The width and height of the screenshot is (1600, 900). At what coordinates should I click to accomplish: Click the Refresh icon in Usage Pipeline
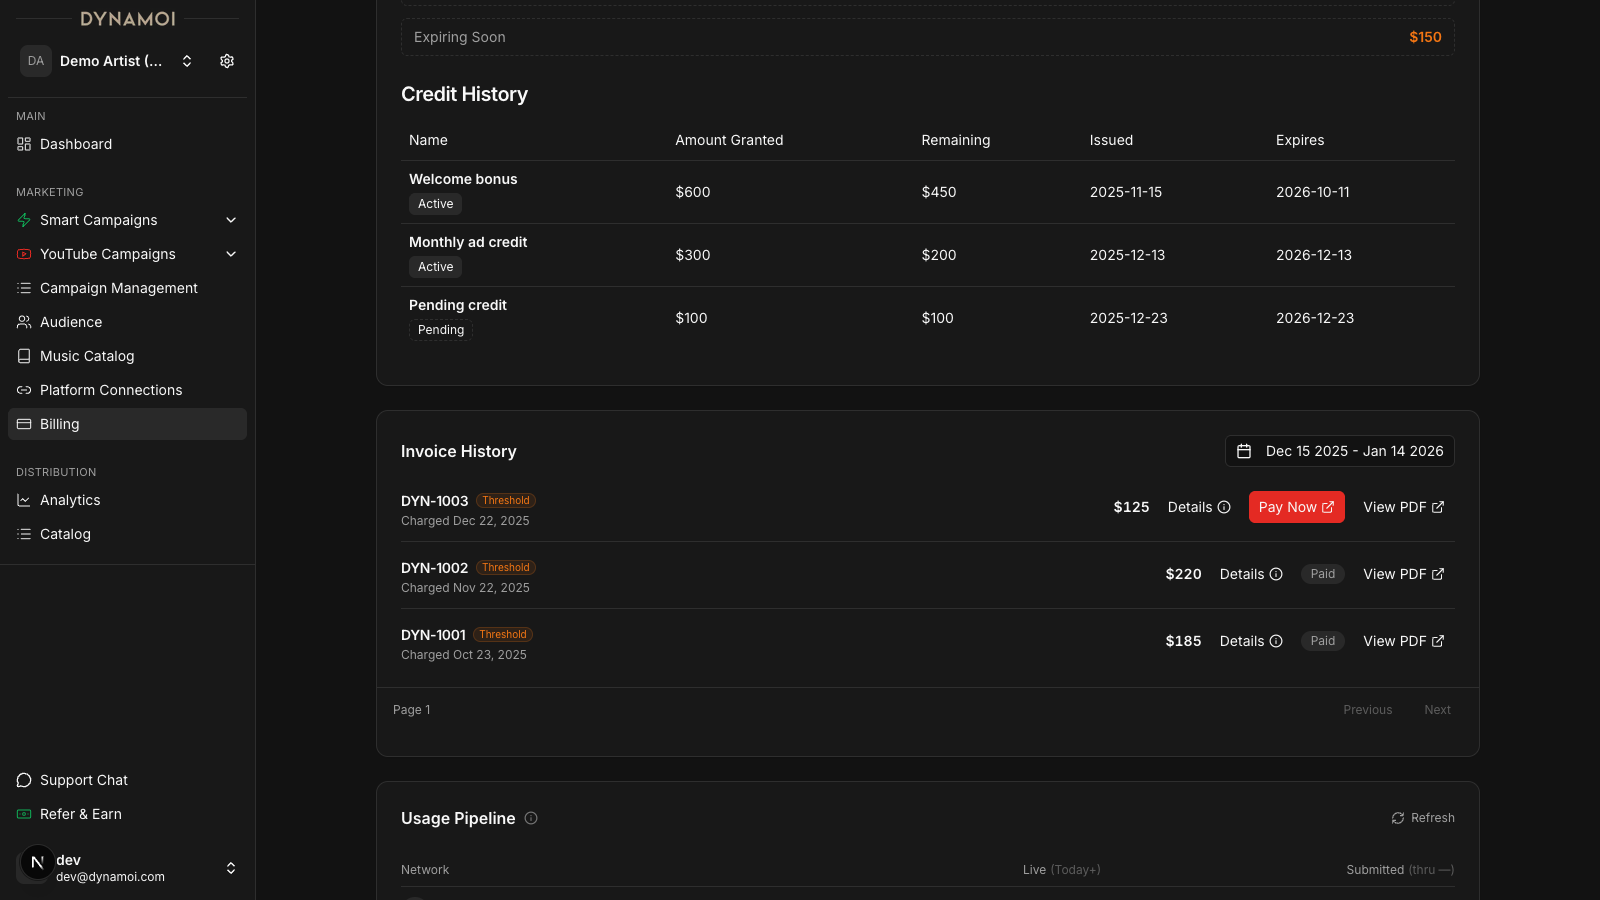(1397, 818)
